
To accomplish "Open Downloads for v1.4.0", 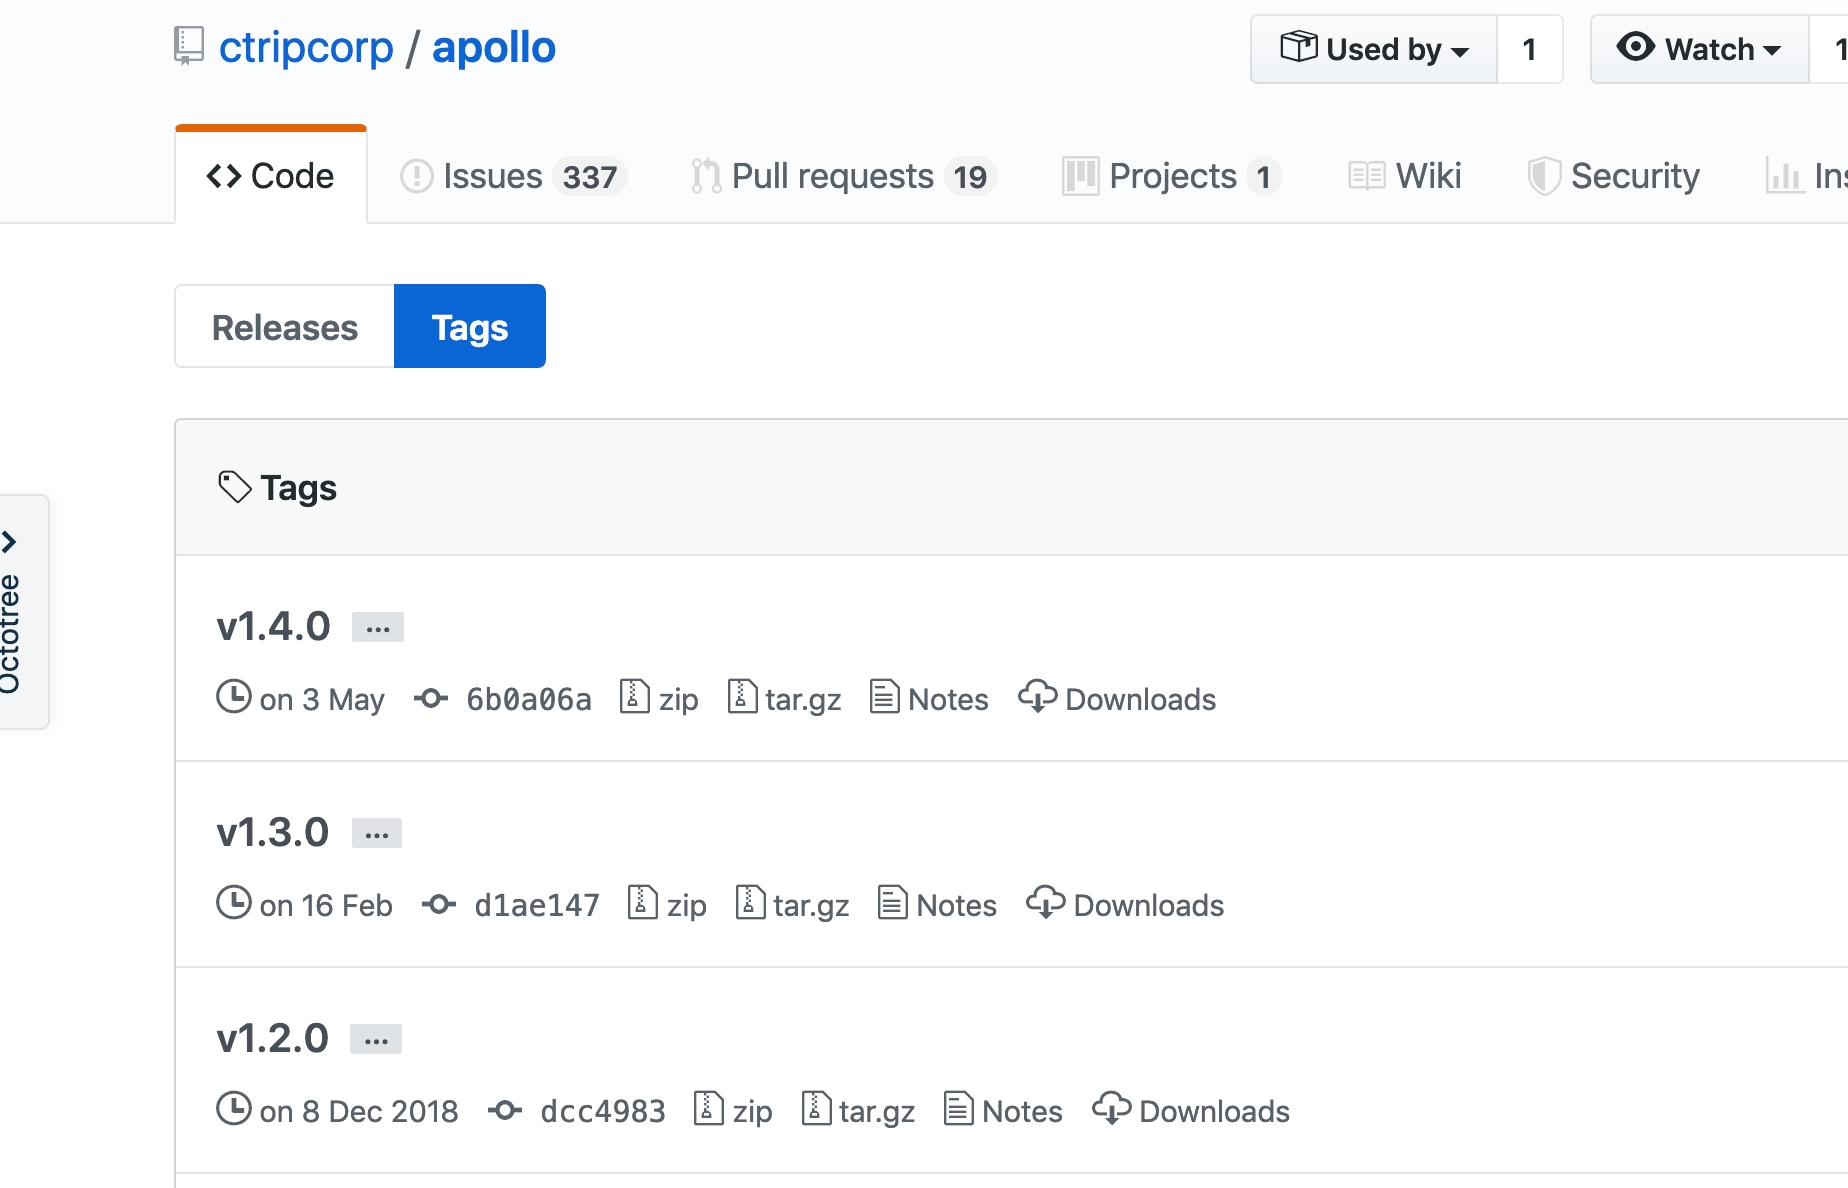I will coord(1141,699).
